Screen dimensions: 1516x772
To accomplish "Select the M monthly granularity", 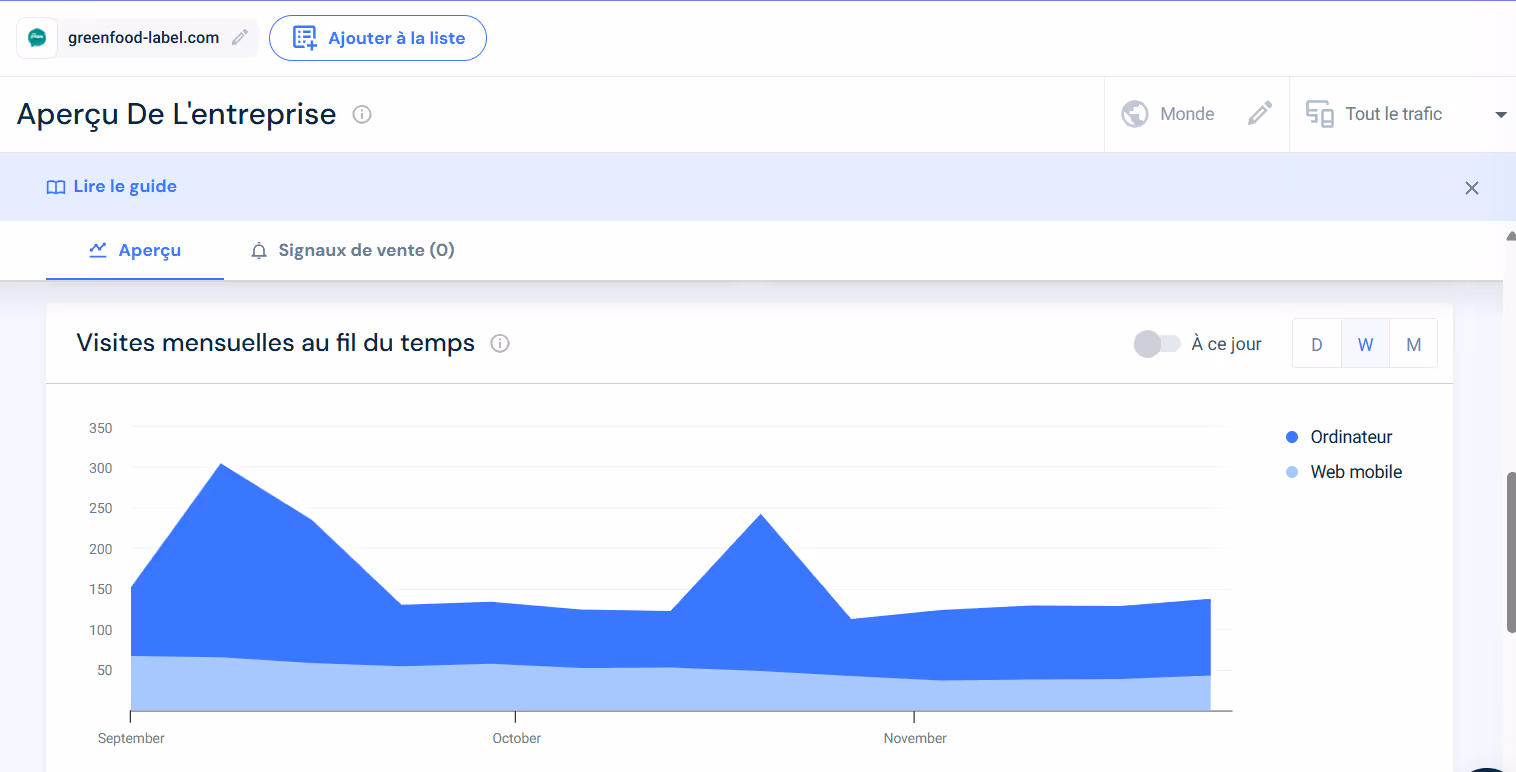I will coord(1414,344).
